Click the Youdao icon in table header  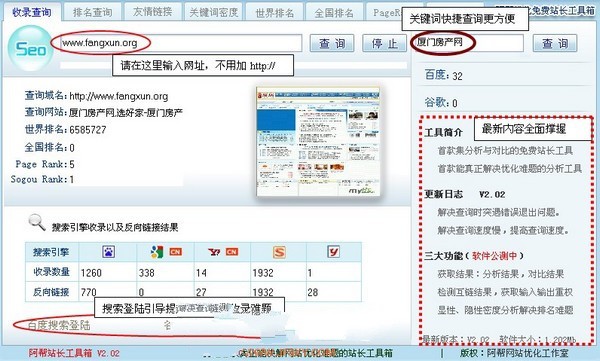[334, 252]
